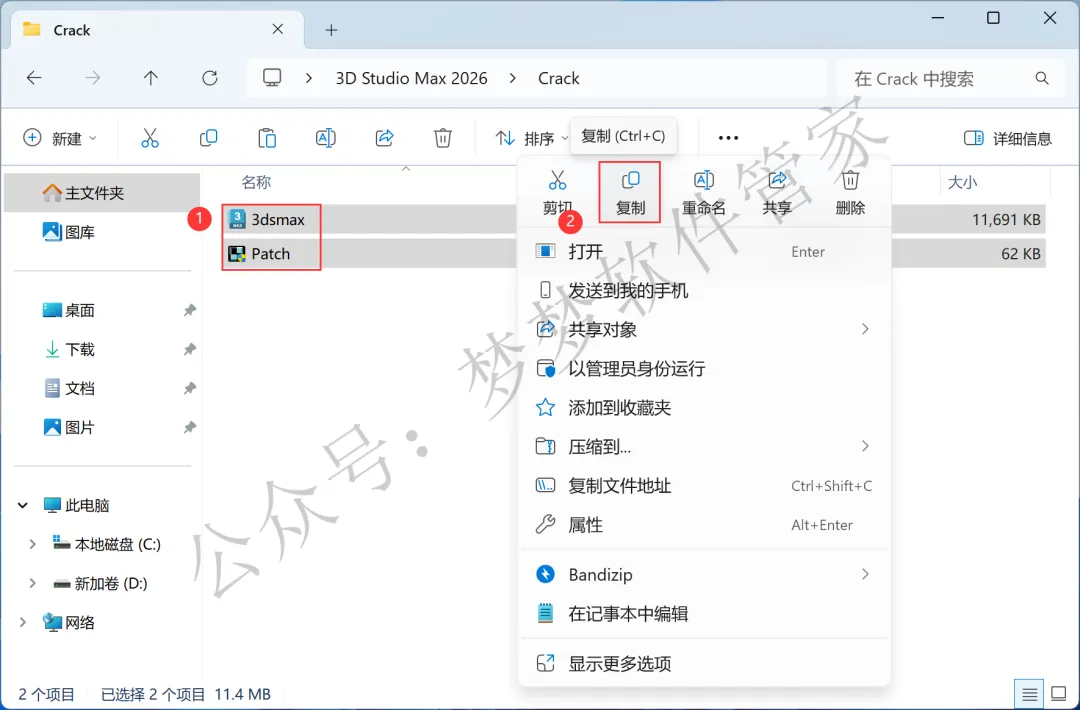Click 3D Studio Max 2026 breadcrumb

click(411, 79)
